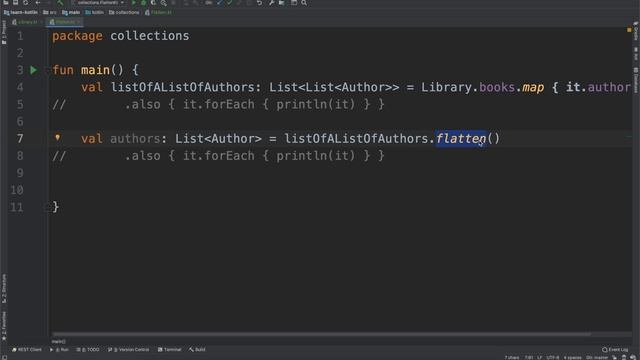
Task: Click the src breadcrumb in the navigation bar
Action: [x=50, y=12]
